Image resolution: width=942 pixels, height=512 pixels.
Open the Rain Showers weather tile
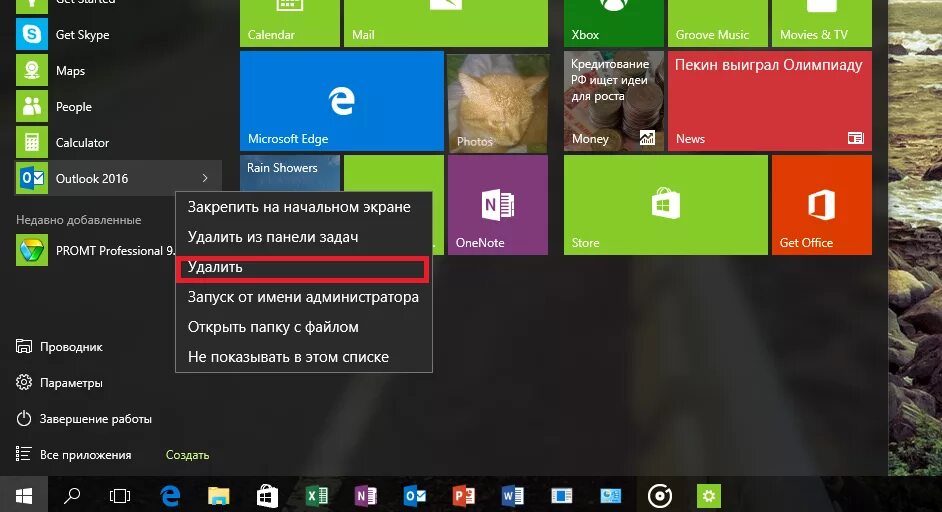(x=290, y=173)
